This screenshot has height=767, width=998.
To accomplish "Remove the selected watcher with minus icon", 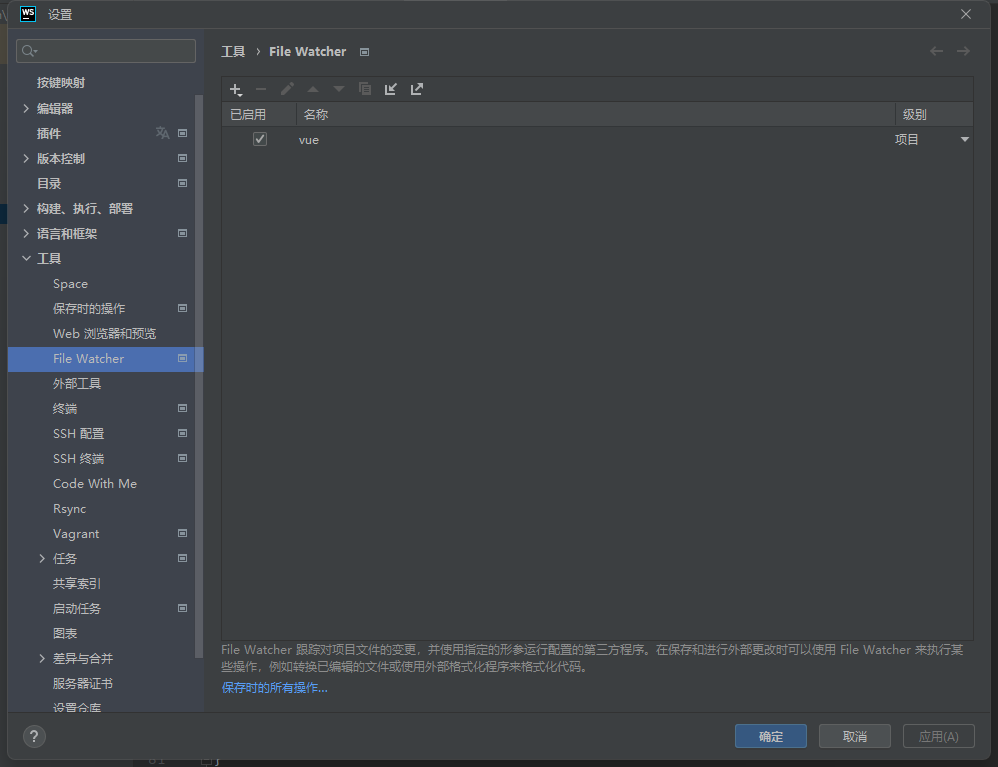I will tap(261, 89).
